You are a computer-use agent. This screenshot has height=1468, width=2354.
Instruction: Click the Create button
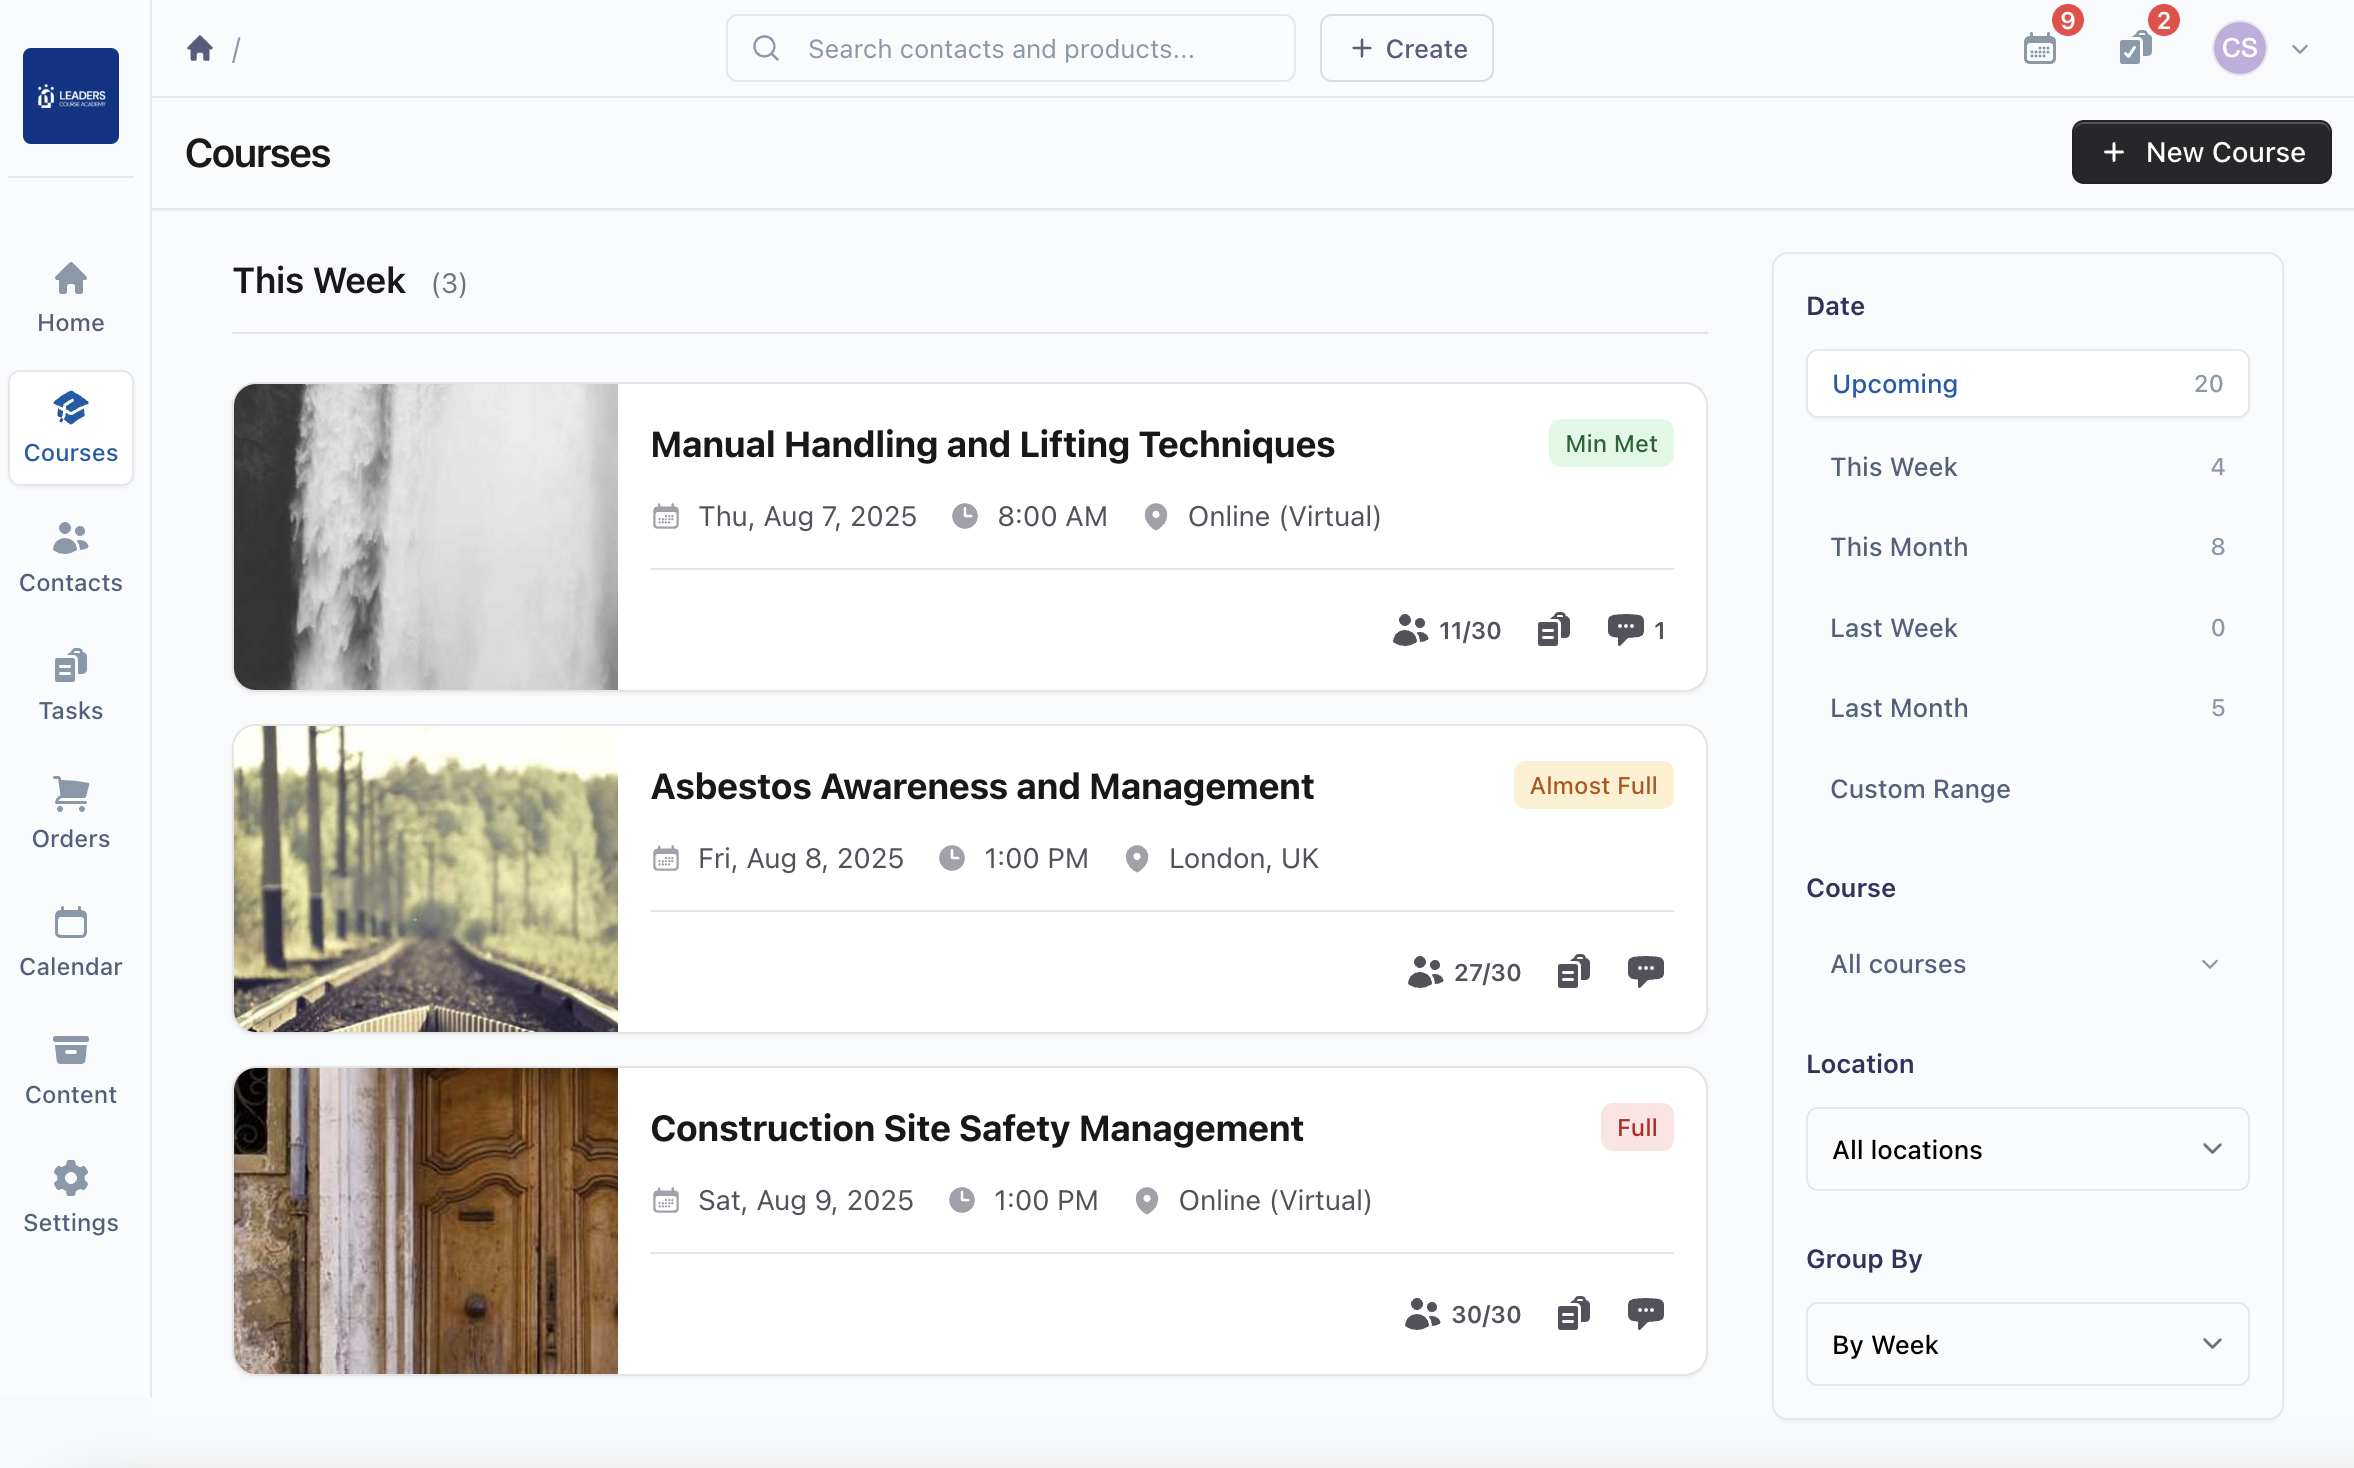click(x=1406, y=48)
